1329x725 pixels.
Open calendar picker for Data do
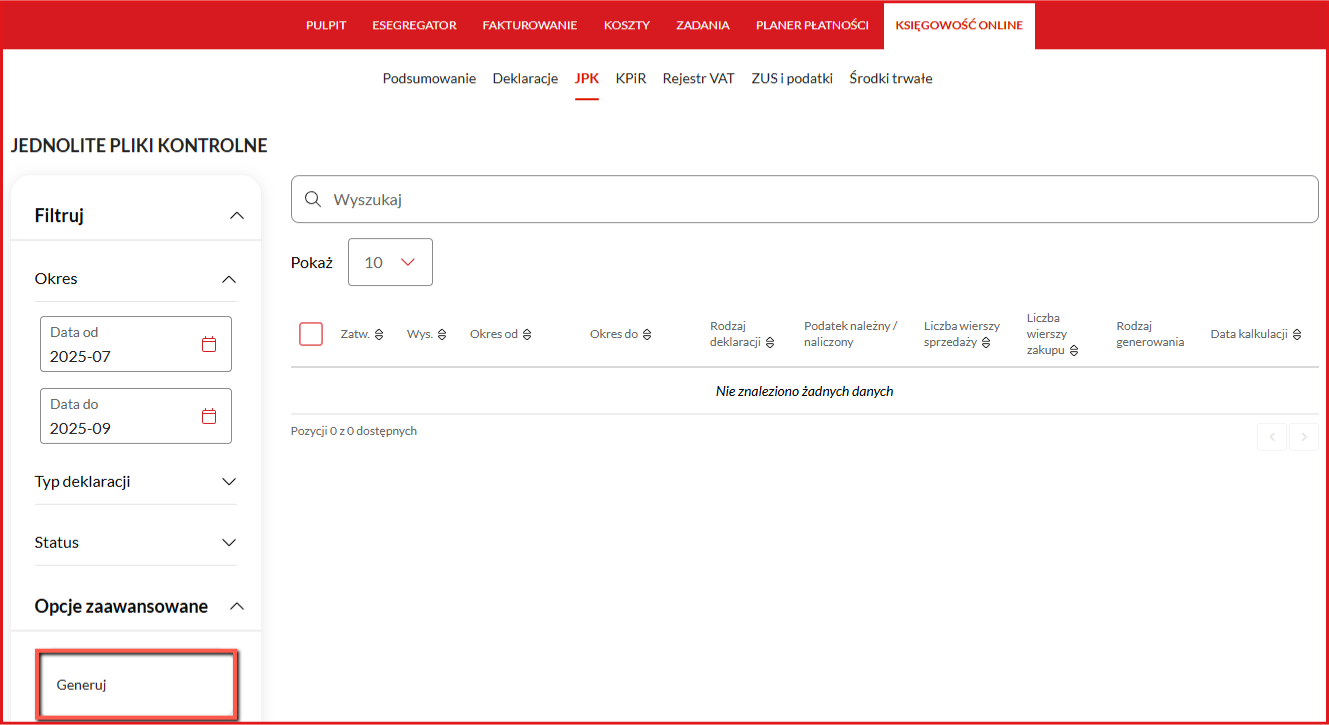pos(209,416)
